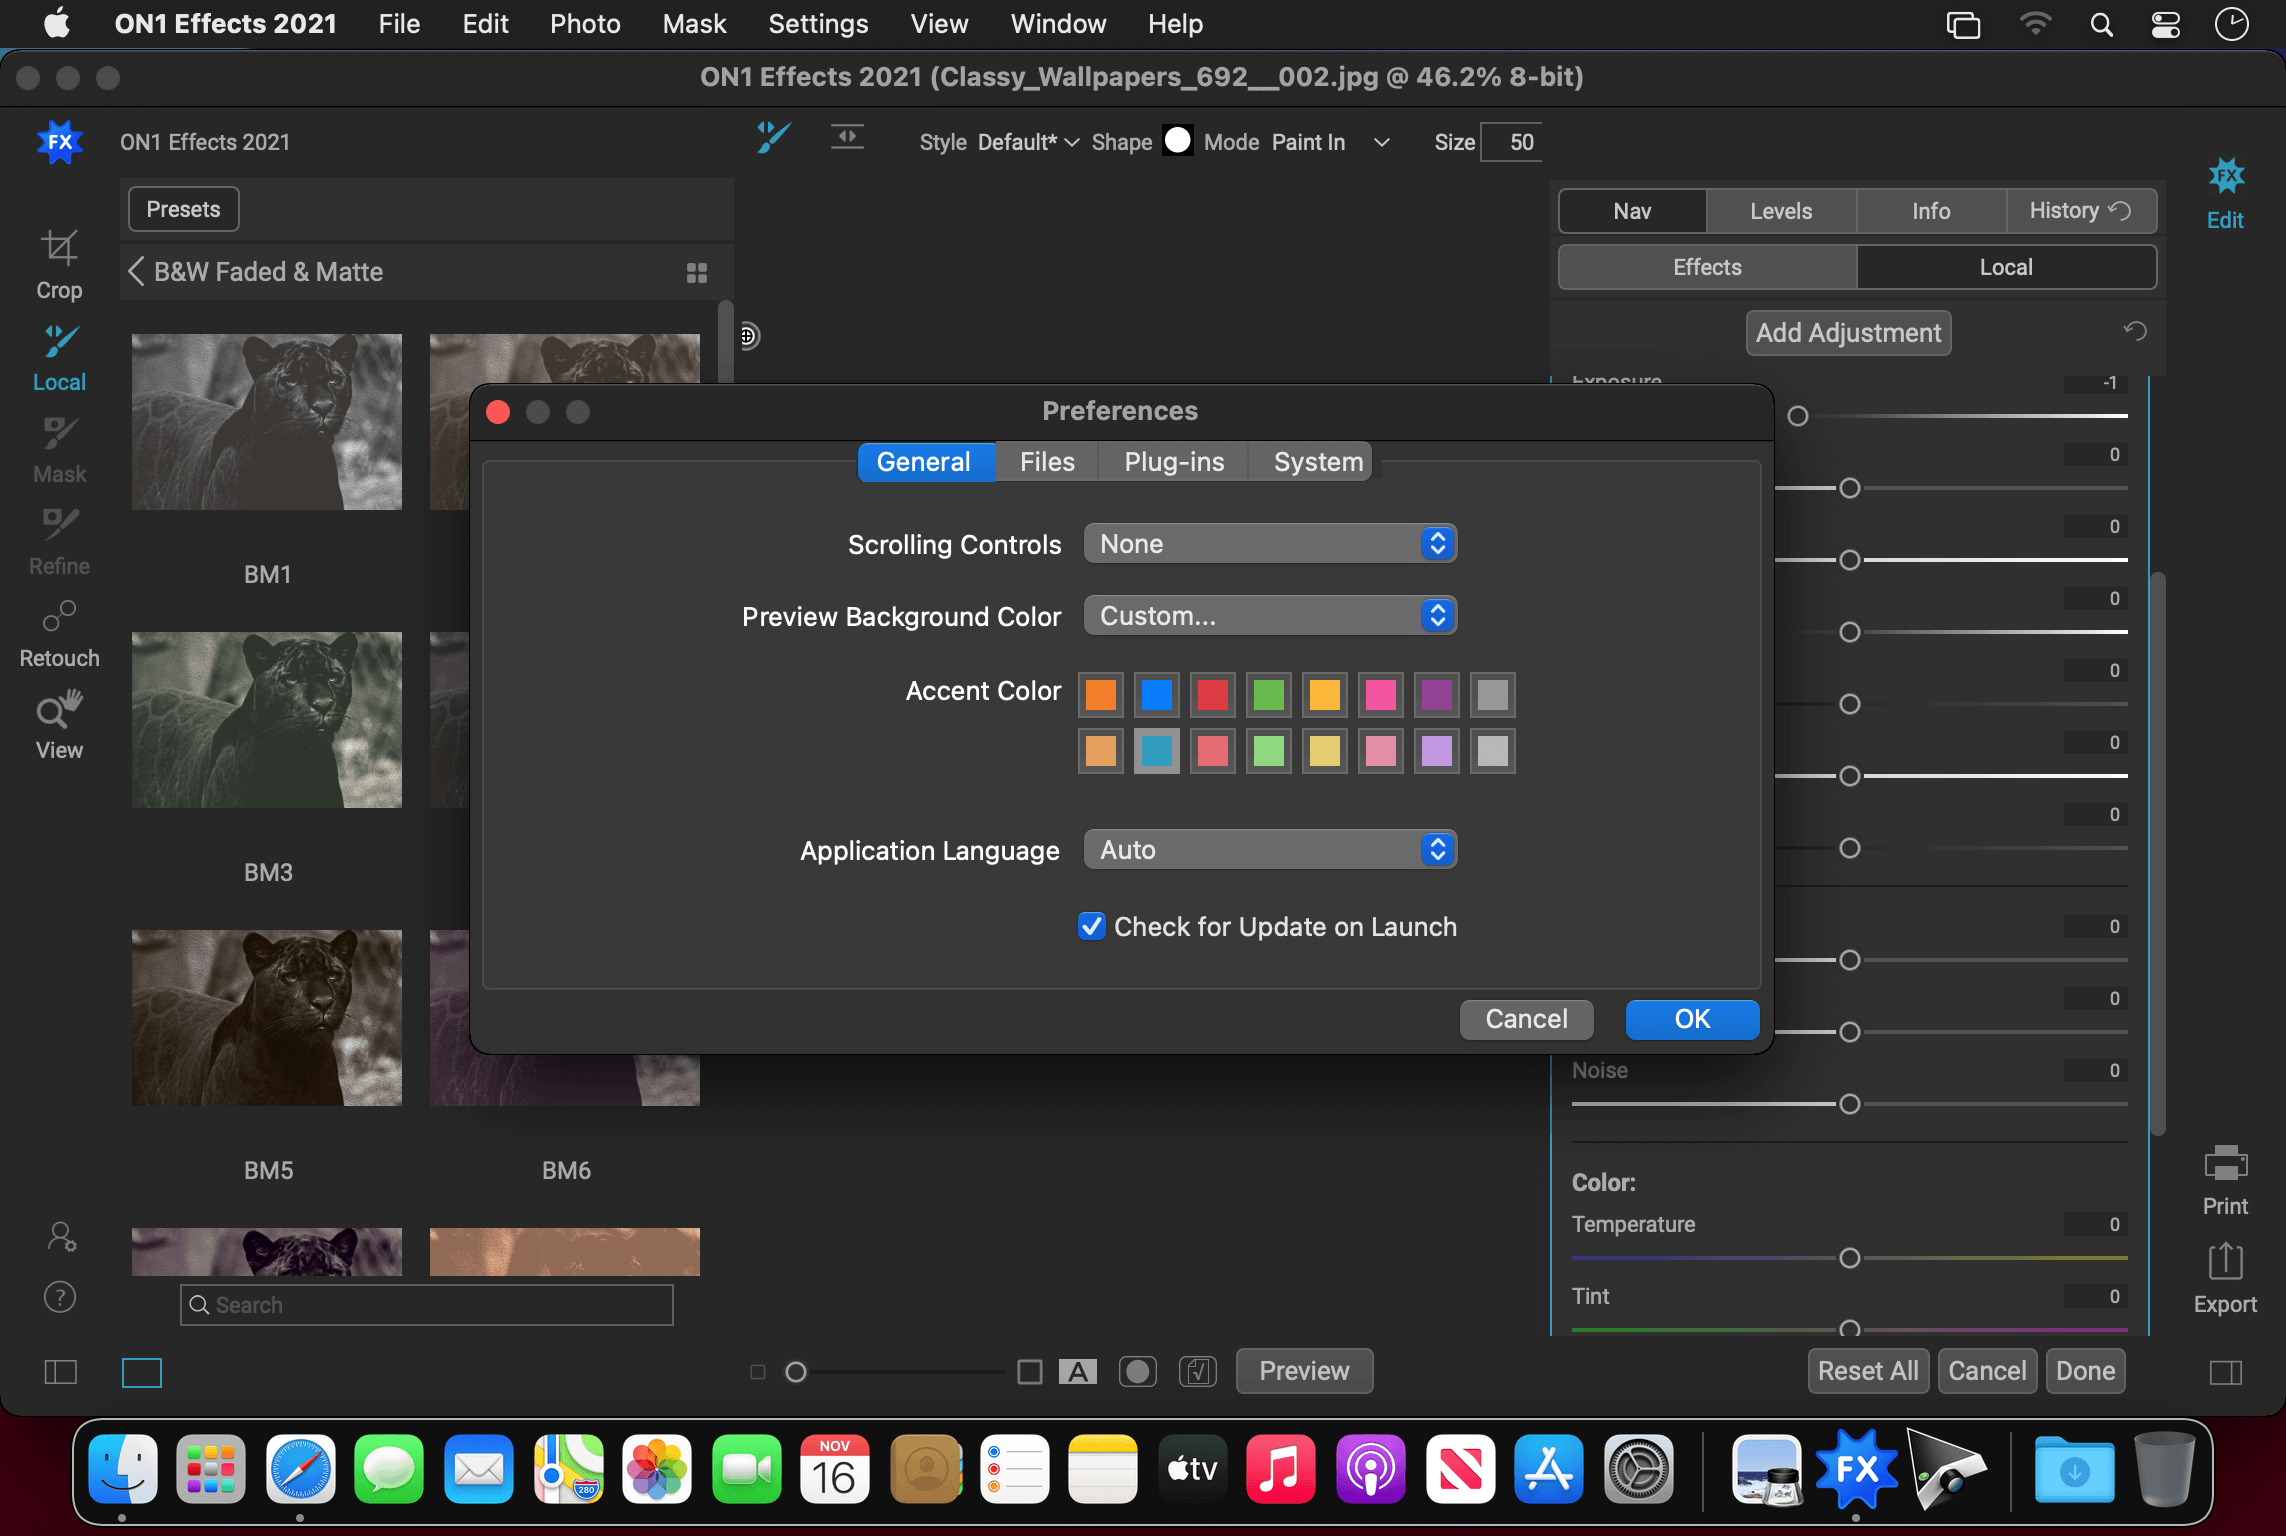
Task: Choose the purple accent color swatch
Action: [x=1437, y=694]
